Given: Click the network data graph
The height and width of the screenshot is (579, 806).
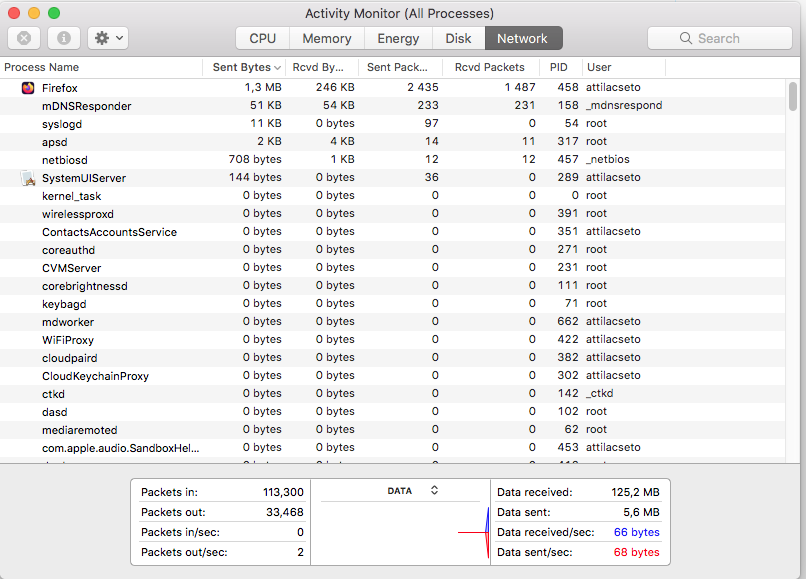Looking at the screenshot, I should (x=400, y=533).
